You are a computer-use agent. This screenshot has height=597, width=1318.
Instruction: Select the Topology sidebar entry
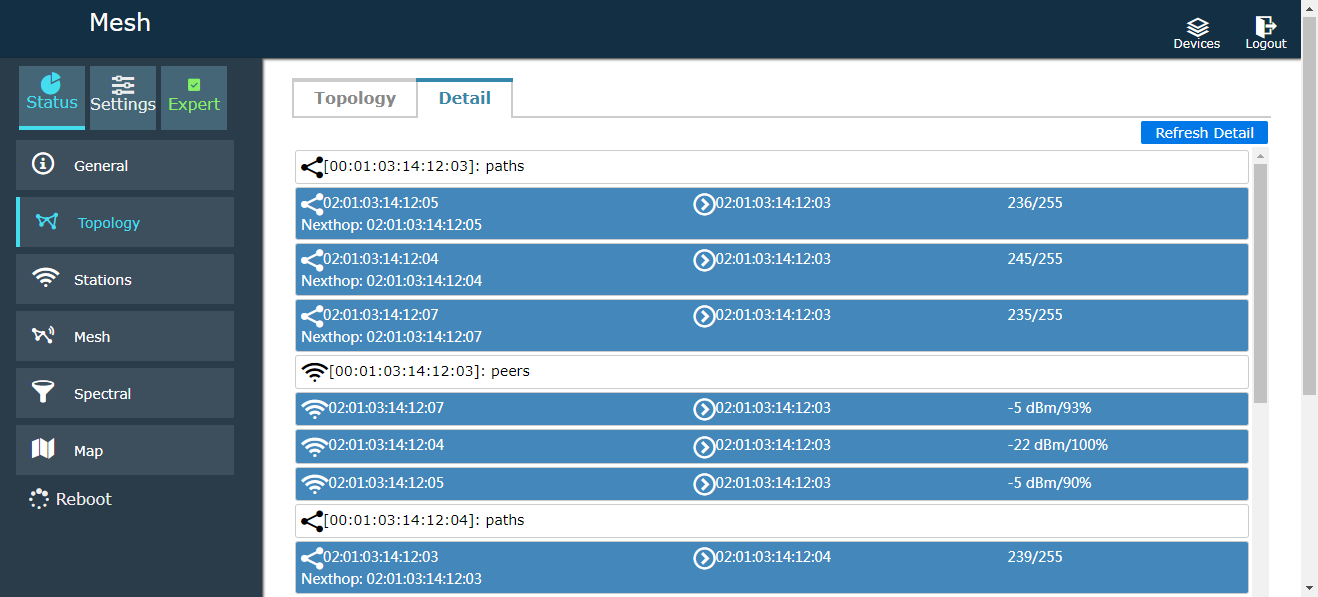(125, 222)
